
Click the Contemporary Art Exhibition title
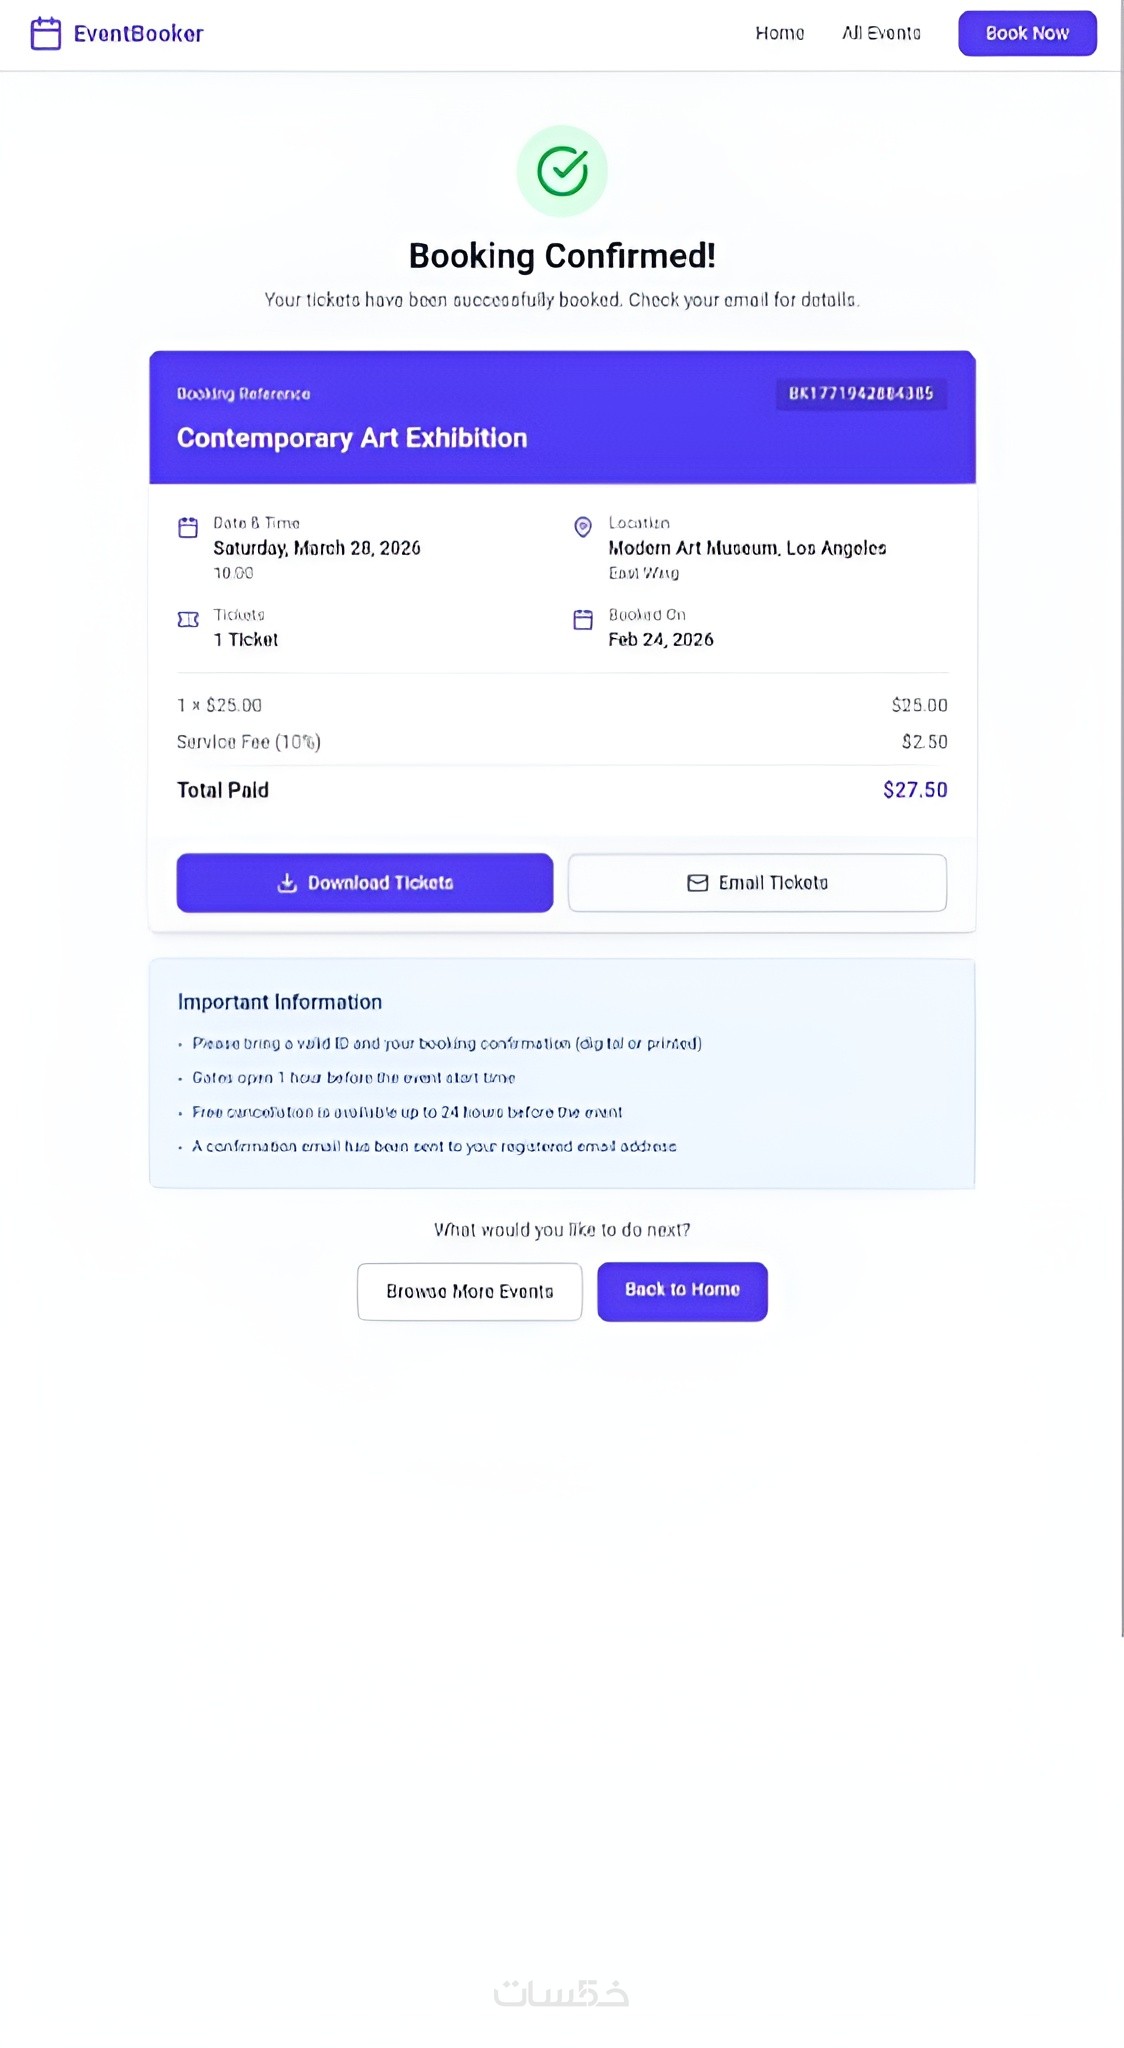click(x=352, y=438)
